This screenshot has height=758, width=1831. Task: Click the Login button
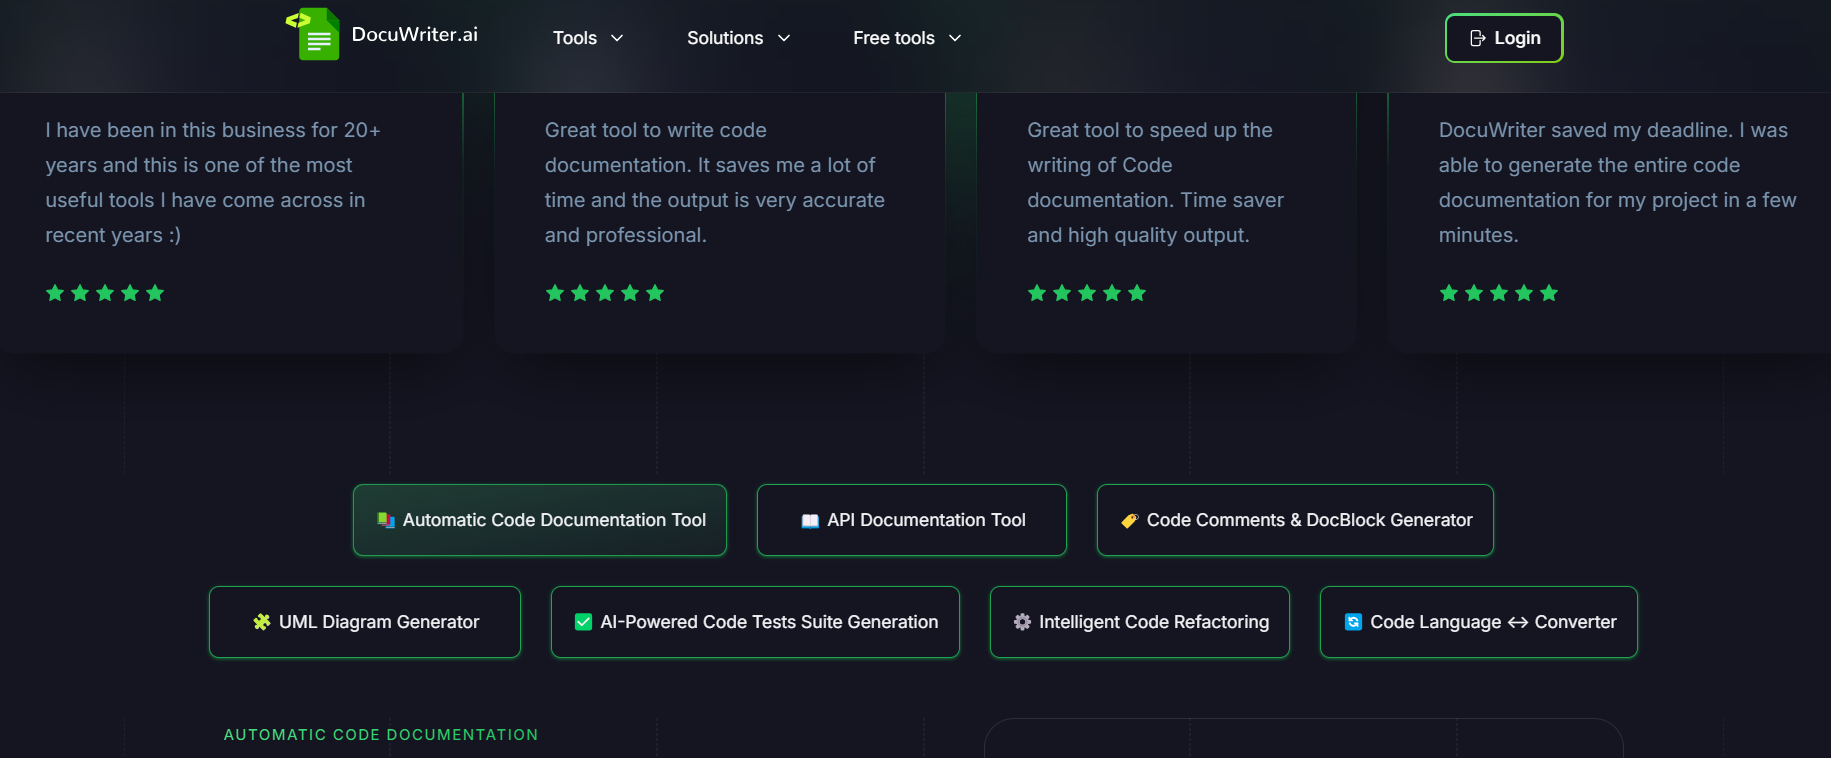coord(1504,38)
